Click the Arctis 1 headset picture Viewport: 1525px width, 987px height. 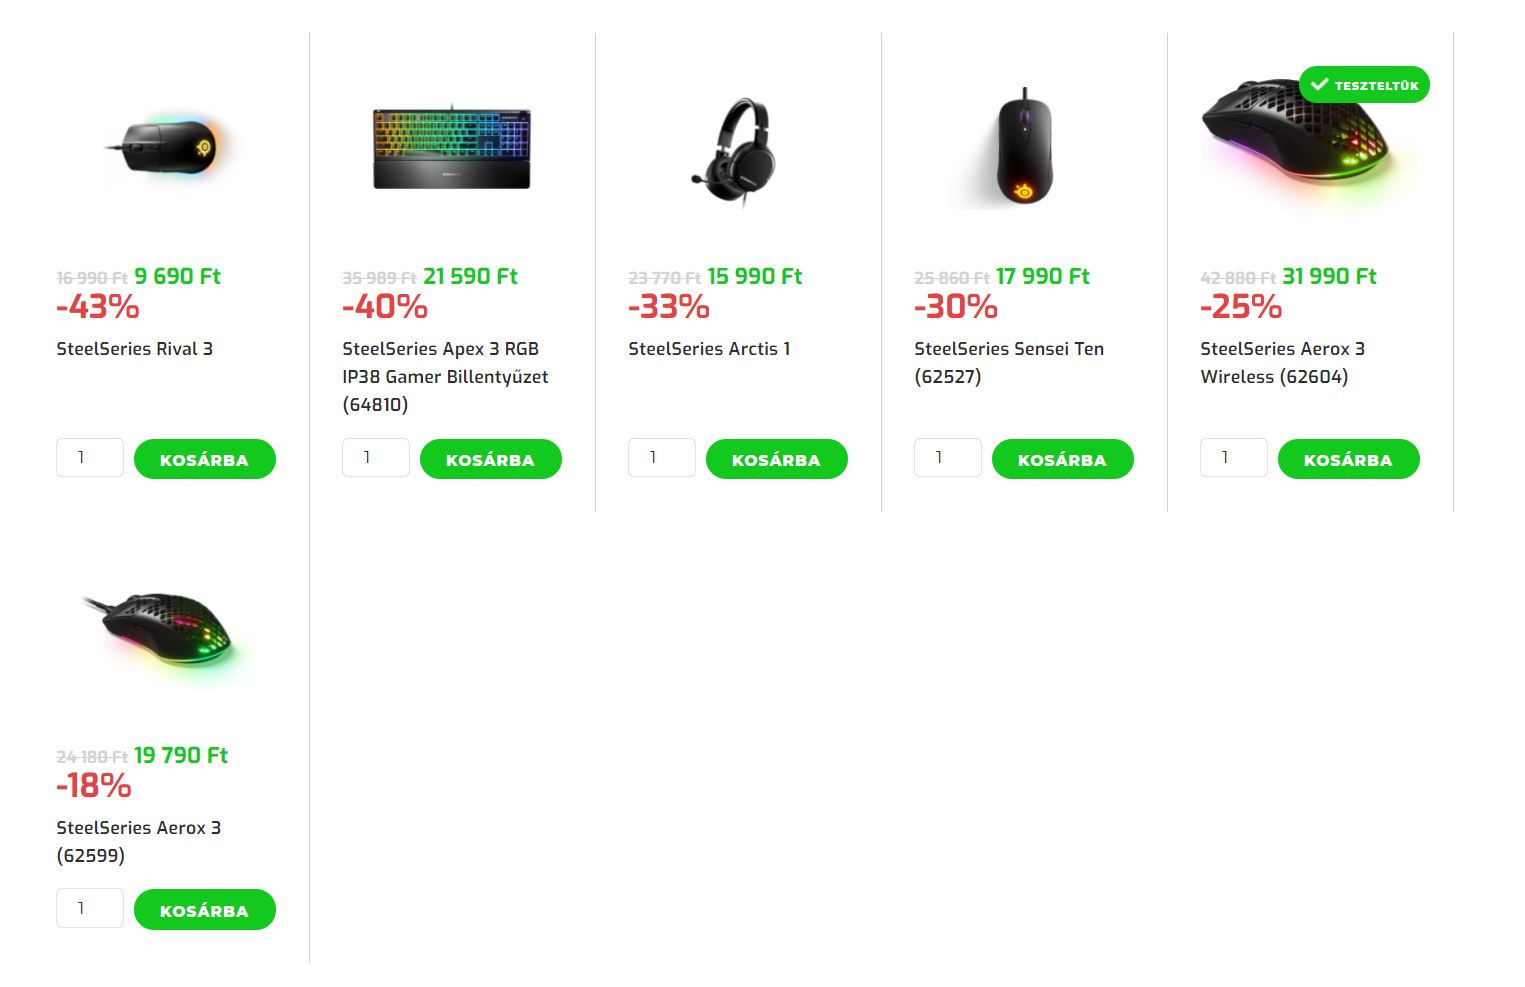click(738, 150)
